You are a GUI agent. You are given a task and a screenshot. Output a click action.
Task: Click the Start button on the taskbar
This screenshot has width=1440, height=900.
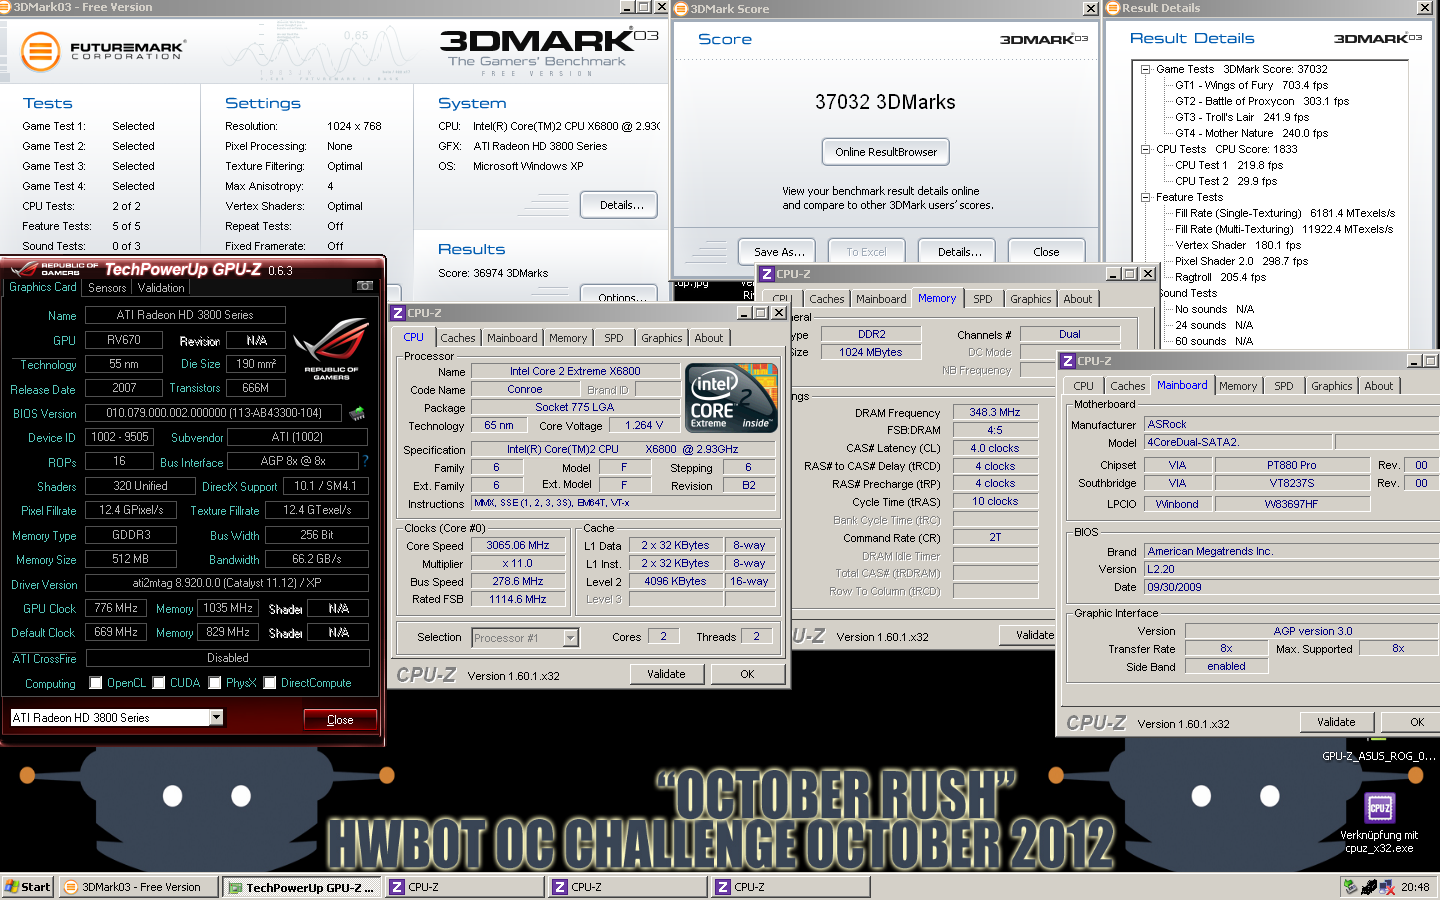tap(27, 887)
